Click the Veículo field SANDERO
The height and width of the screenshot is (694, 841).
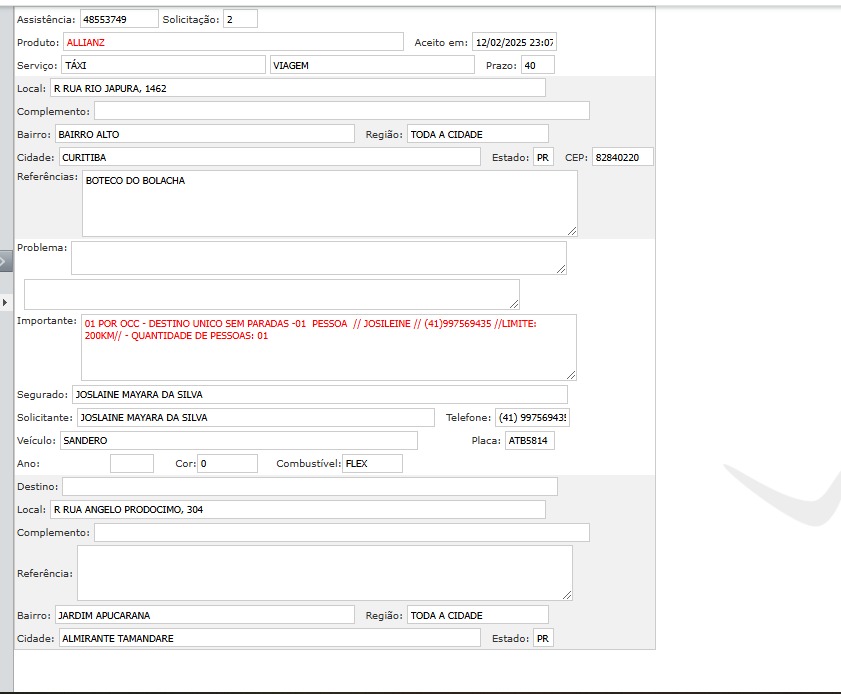coord(239,441)
